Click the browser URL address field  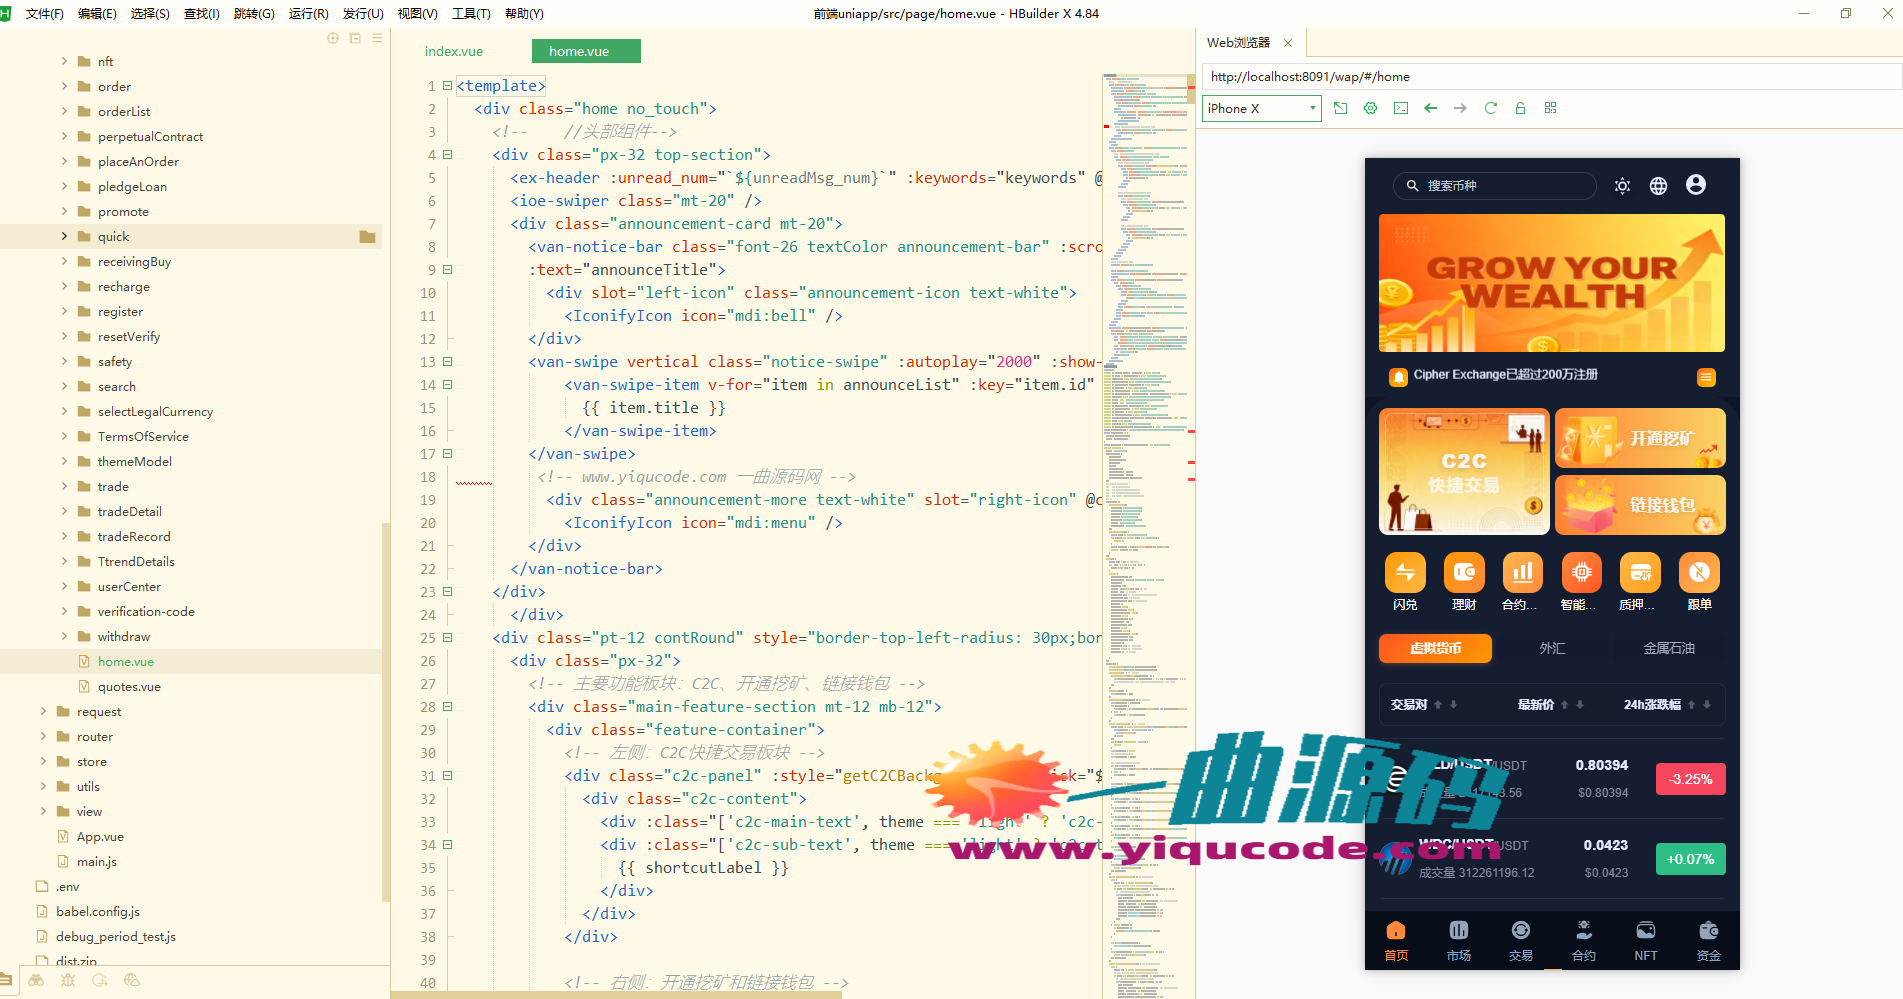[x=1550, y=77]
